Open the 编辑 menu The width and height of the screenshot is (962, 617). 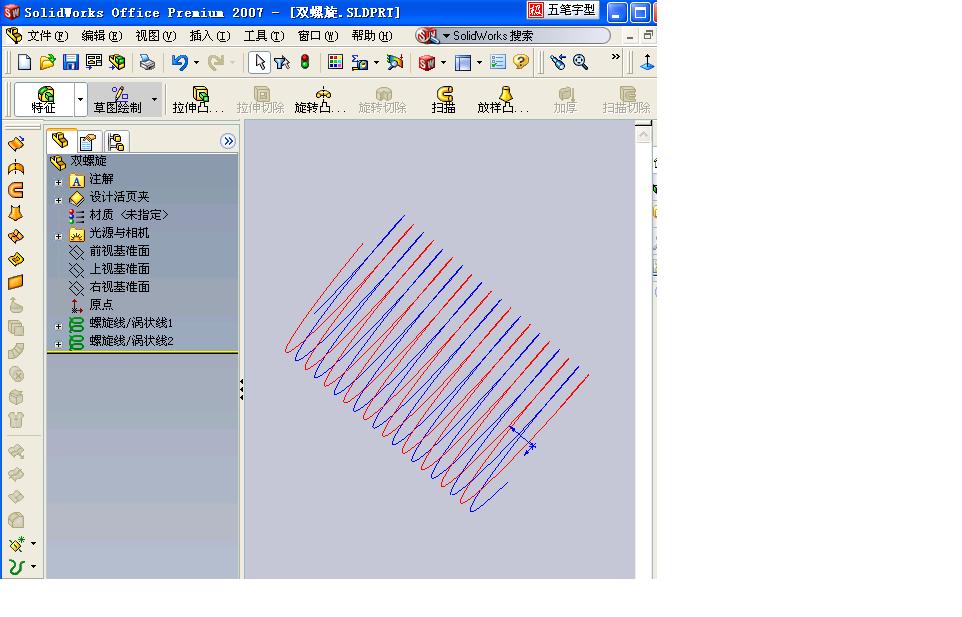pyautogui.click(x=102, y=36)
